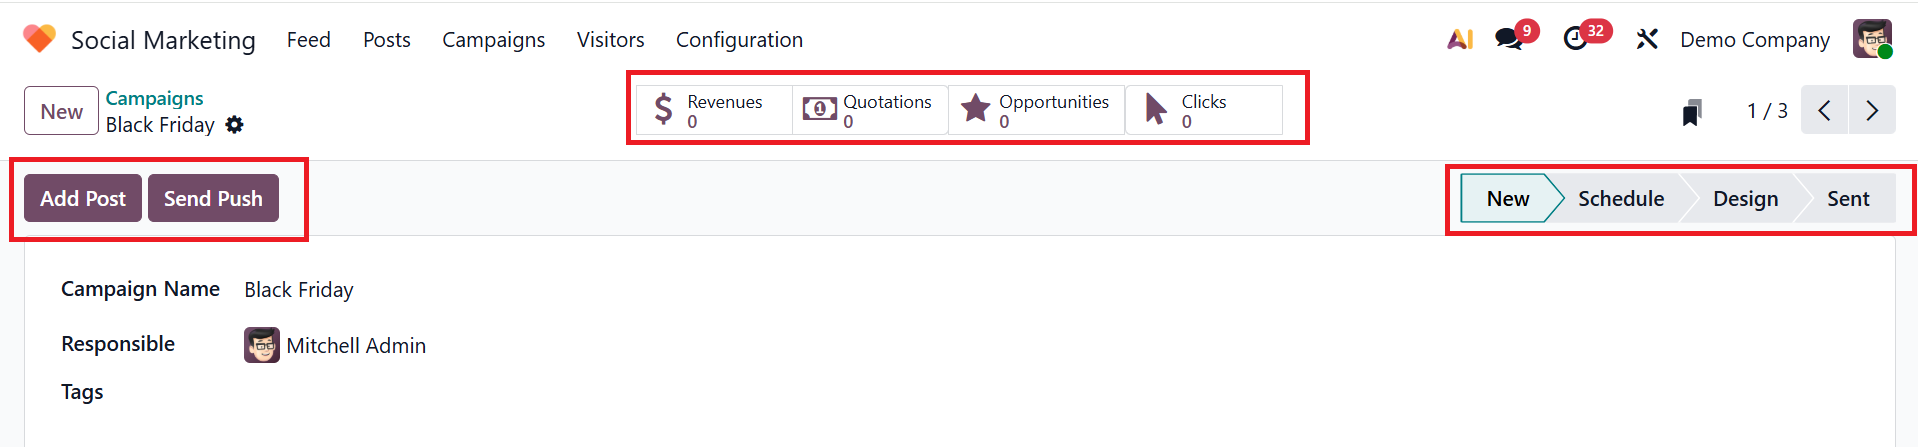Set campaign stage to Schedule
Screen dimensions: 1918x447
pyautogui.click(x=1620, y=198)
